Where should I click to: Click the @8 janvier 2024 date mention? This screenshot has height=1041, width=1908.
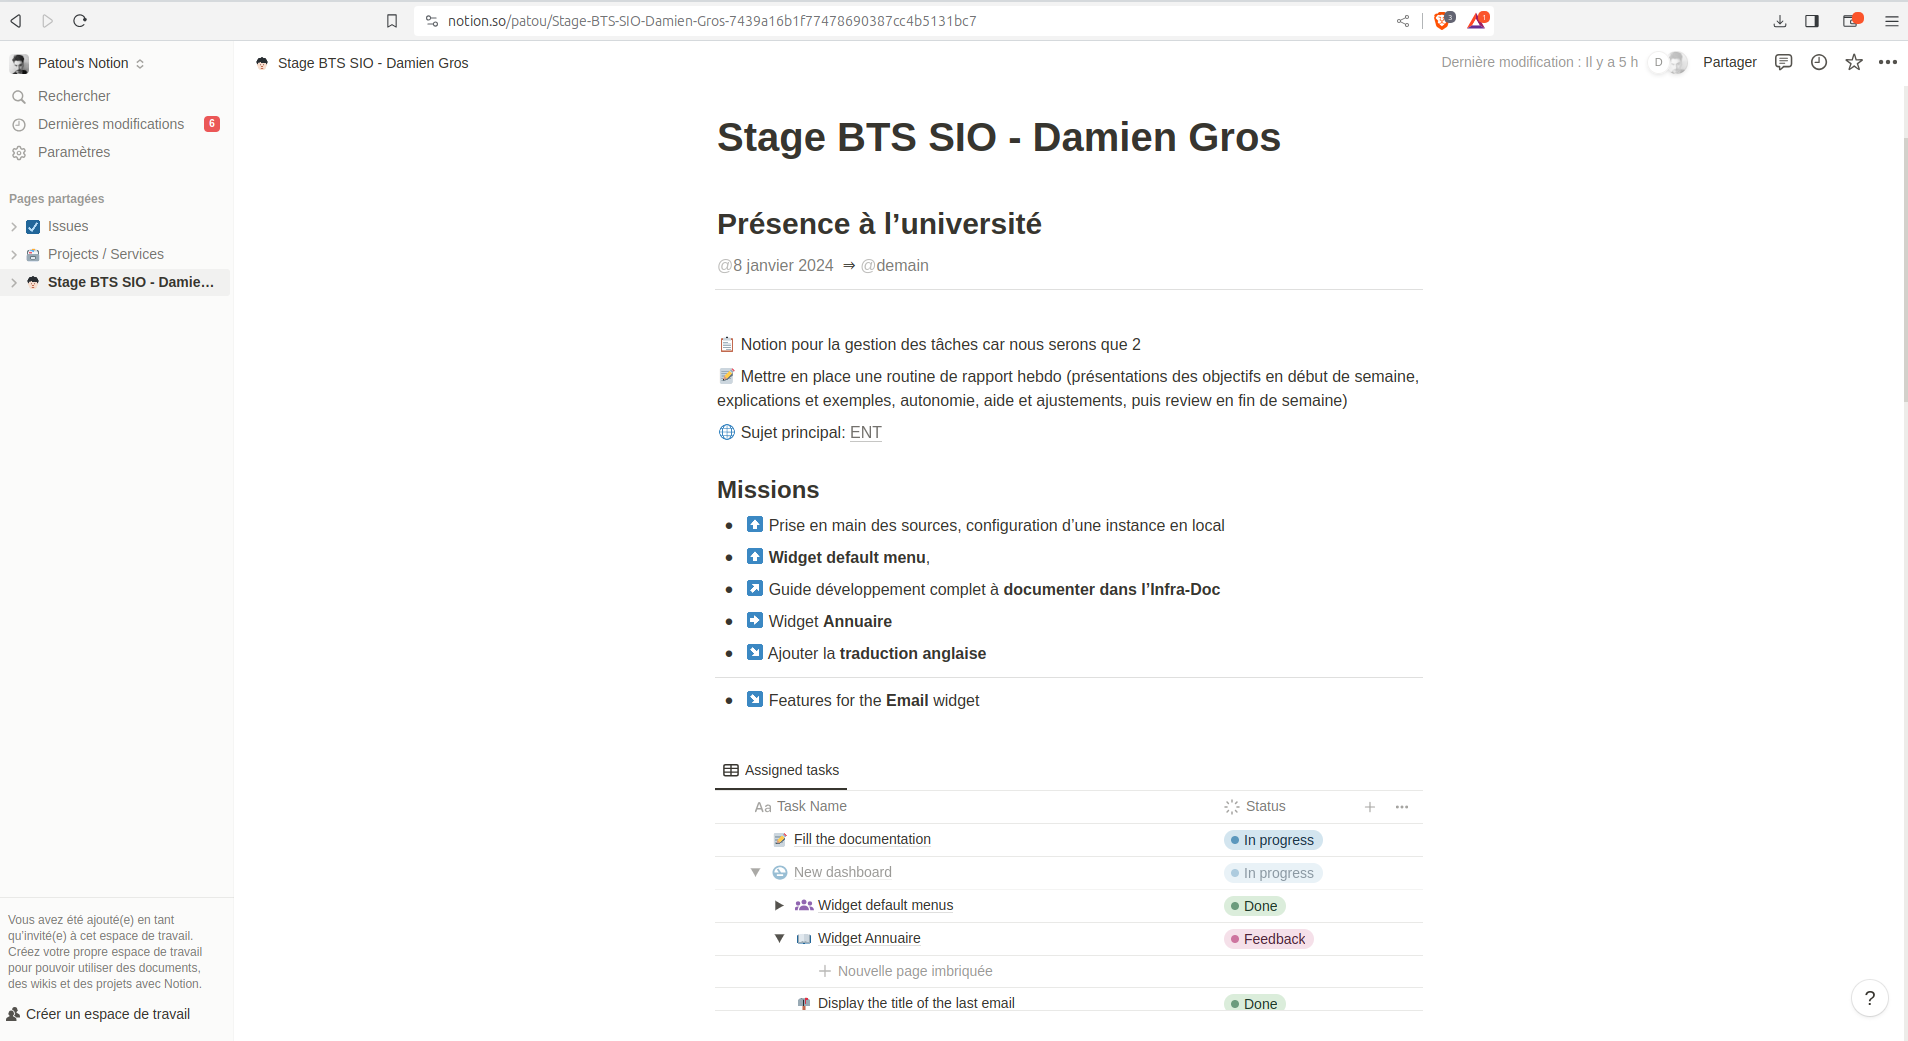pos(775,266)
